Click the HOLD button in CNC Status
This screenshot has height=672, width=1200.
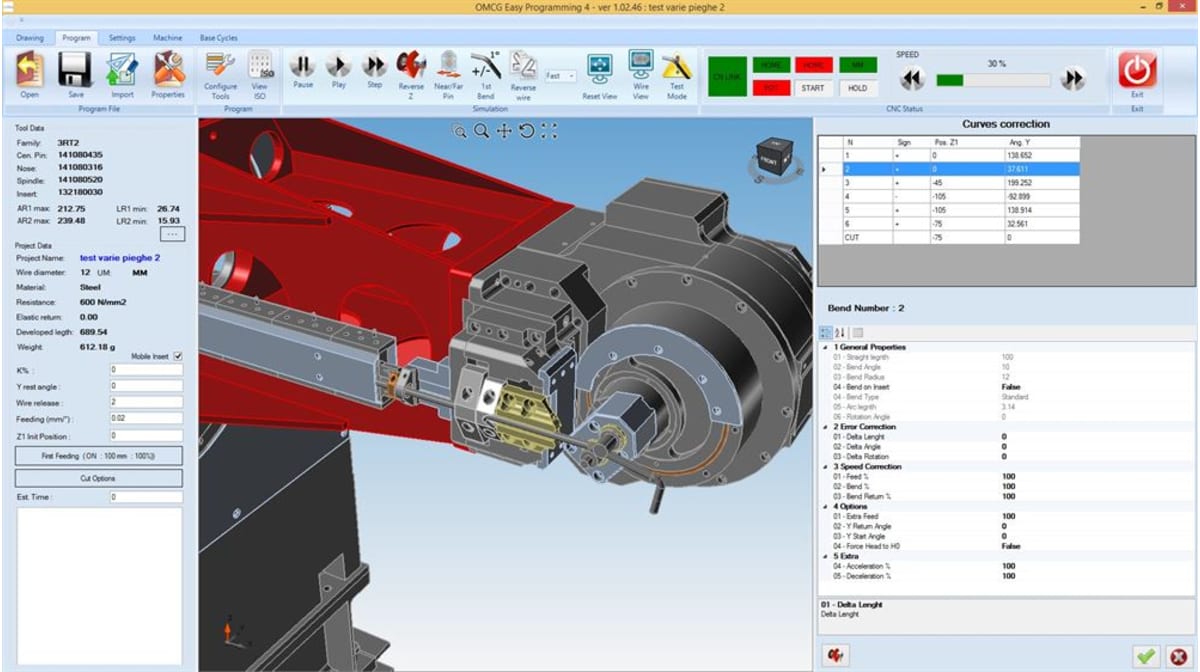(857, 88)
